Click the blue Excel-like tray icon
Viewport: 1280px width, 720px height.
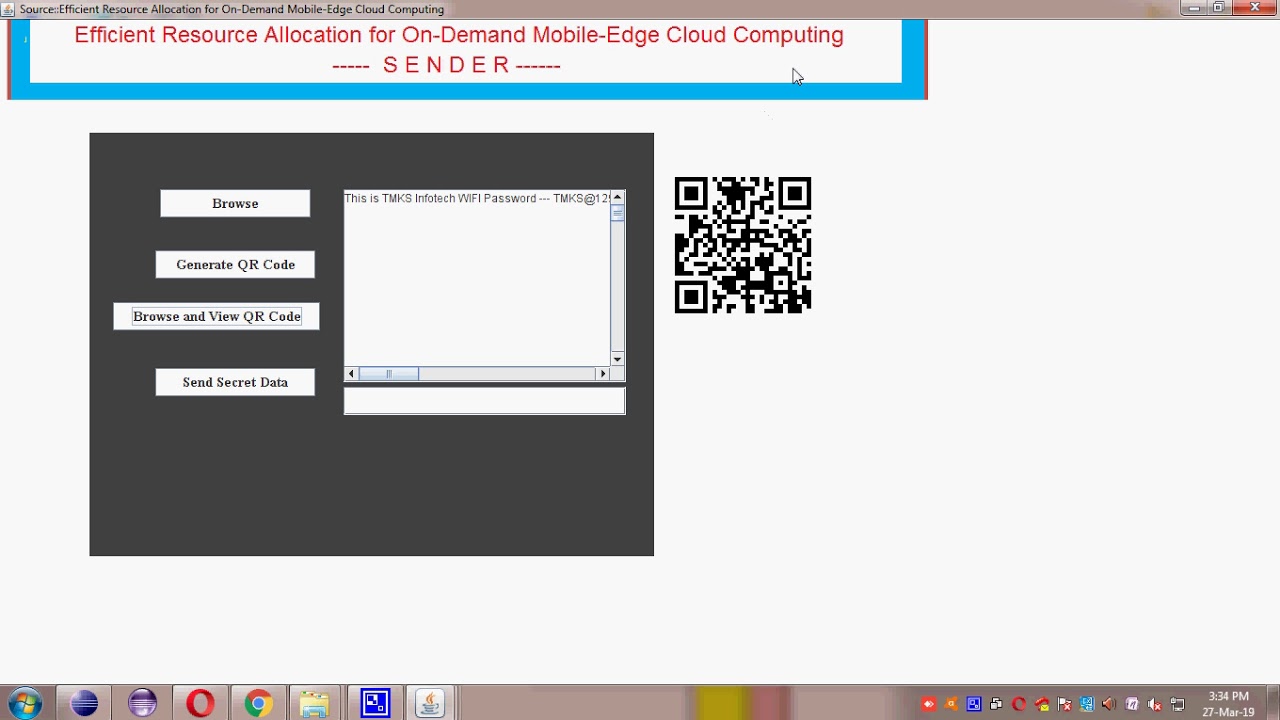(1087, 704)
